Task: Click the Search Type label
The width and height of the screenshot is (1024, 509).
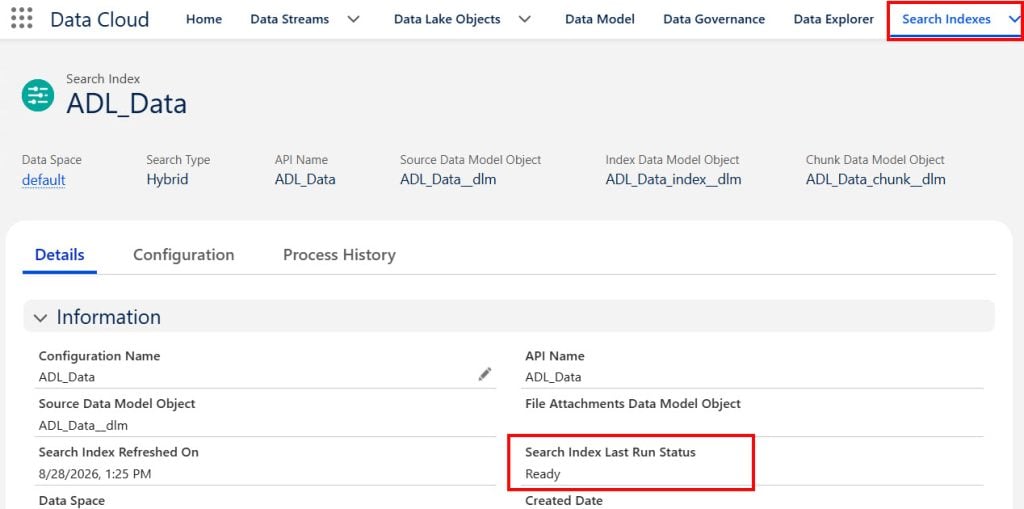Action: click(178, 160)
